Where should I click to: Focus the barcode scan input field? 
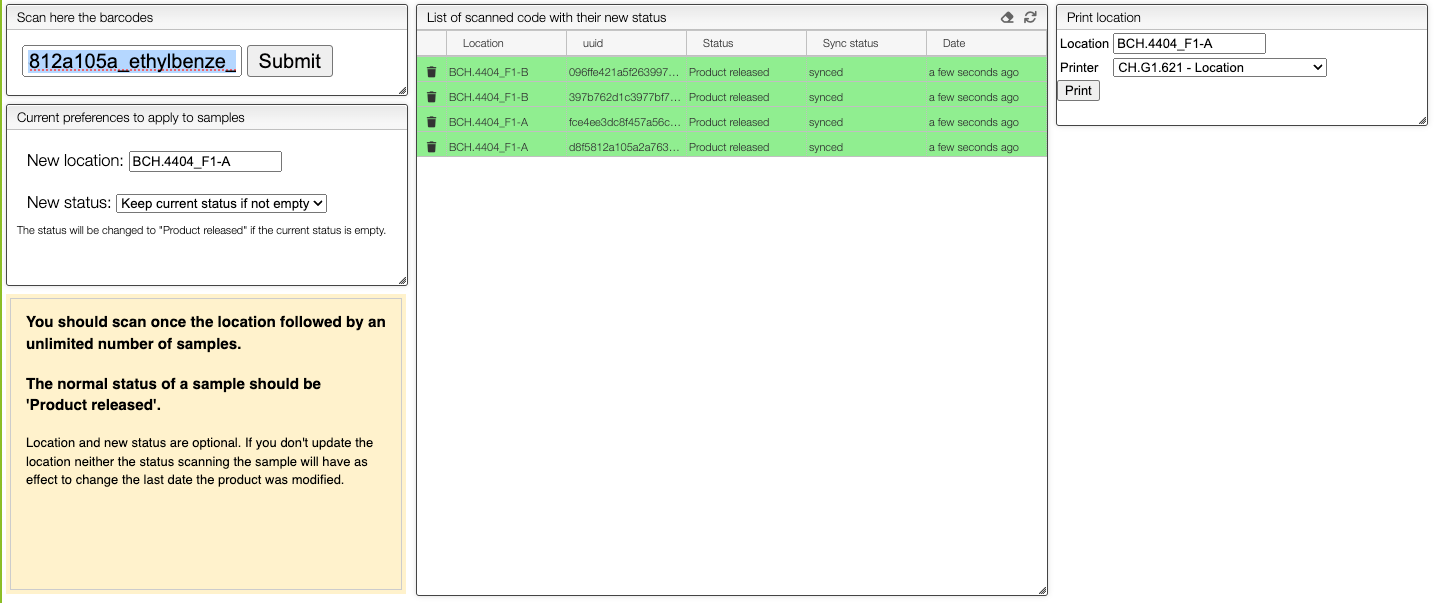pos(132,61)
